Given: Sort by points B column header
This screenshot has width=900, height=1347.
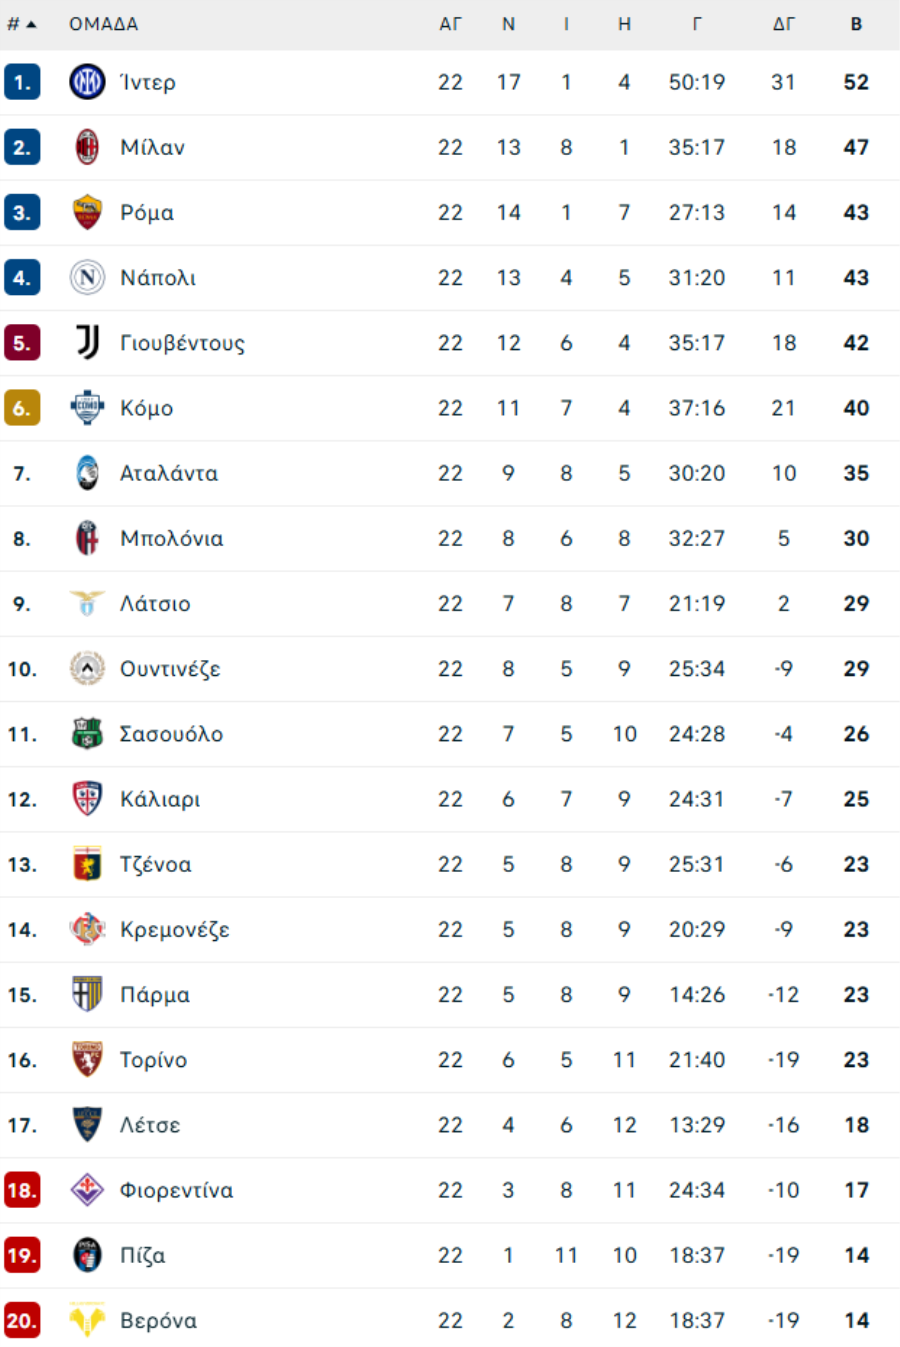Looking at the screenshot, I should 856,24.
